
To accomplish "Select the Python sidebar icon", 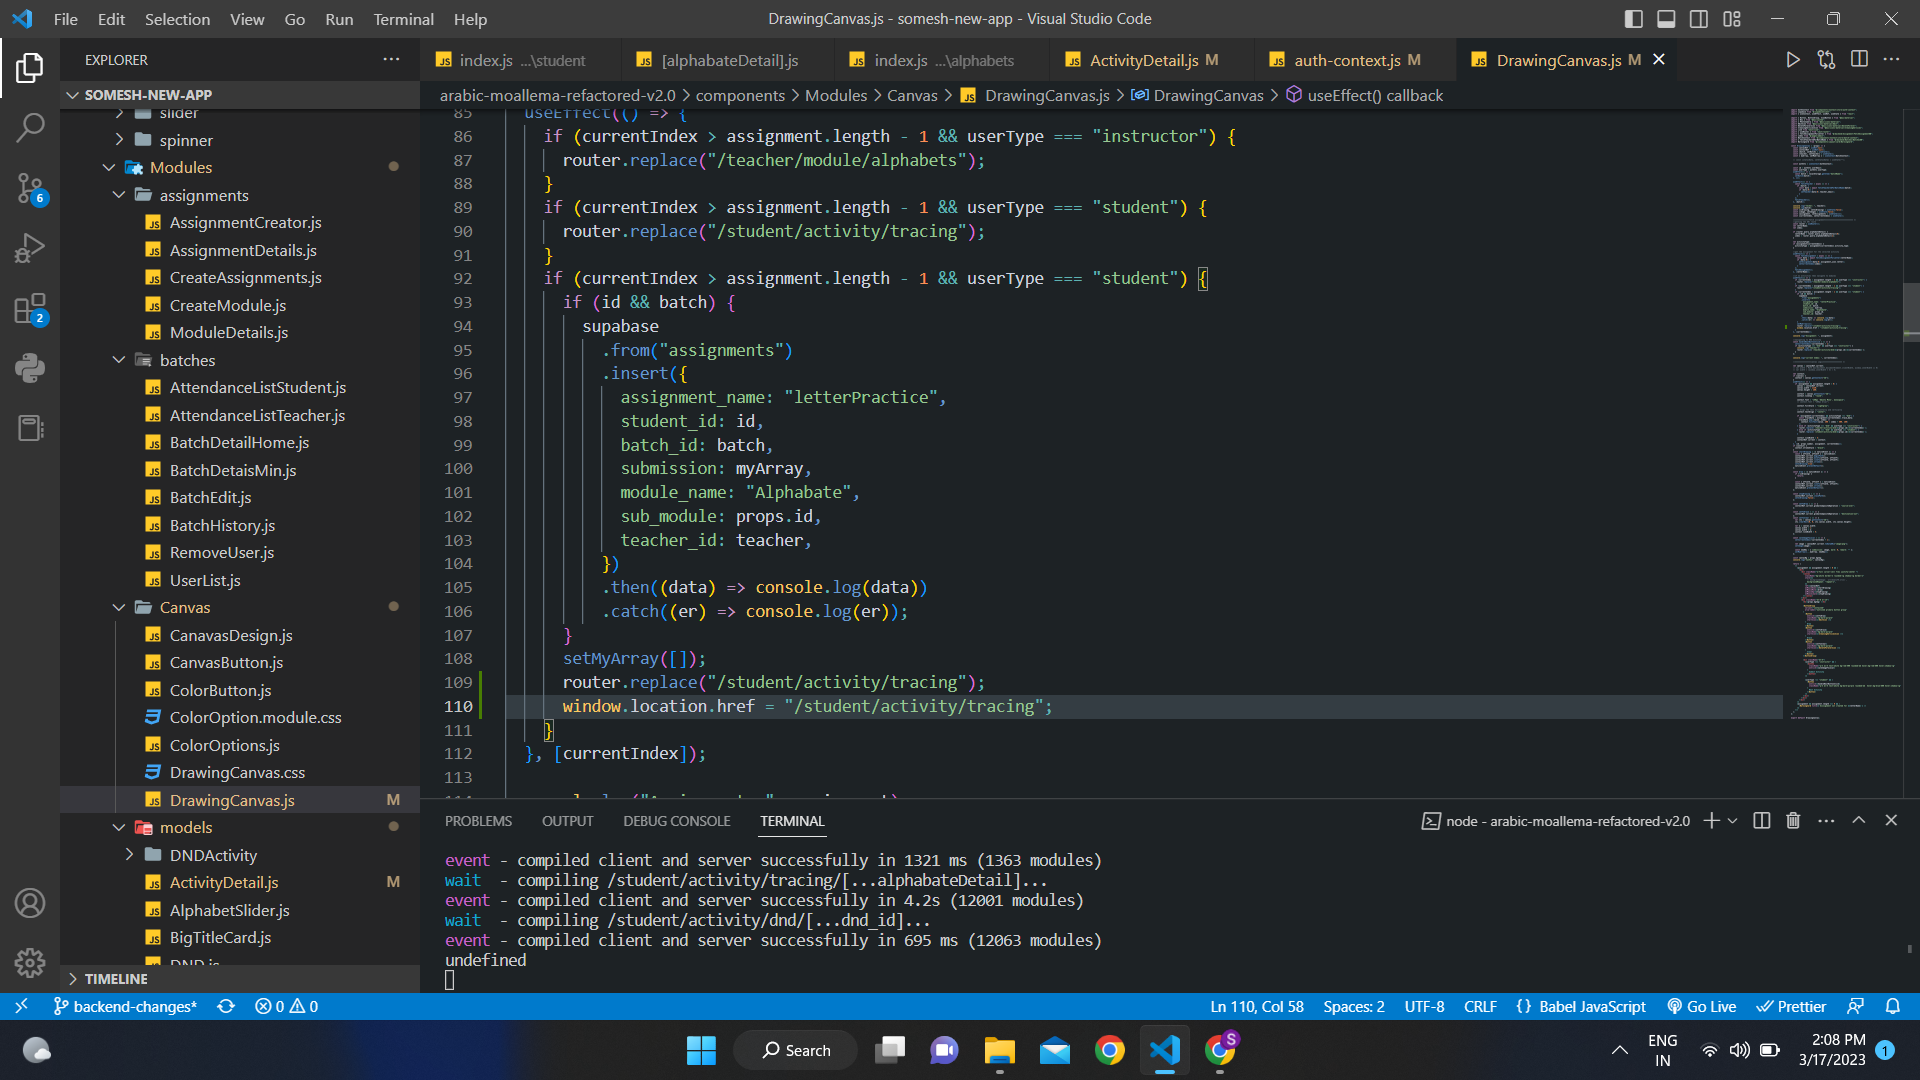I will coord(29,368).
